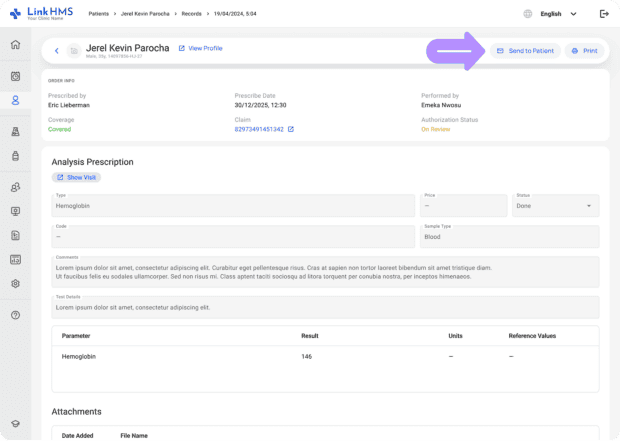Click the Code field
The width and height of the screenshot is (620, 441).
tap(233, 237)
